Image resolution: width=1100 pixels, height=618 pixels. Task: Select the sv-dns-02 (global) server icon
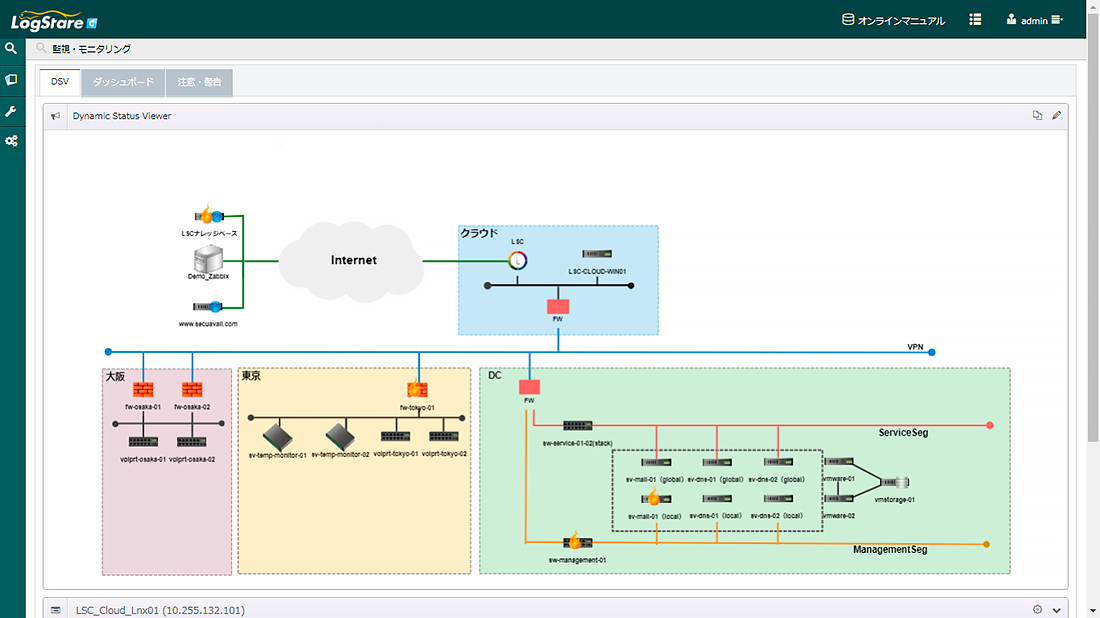coord(778,462)
